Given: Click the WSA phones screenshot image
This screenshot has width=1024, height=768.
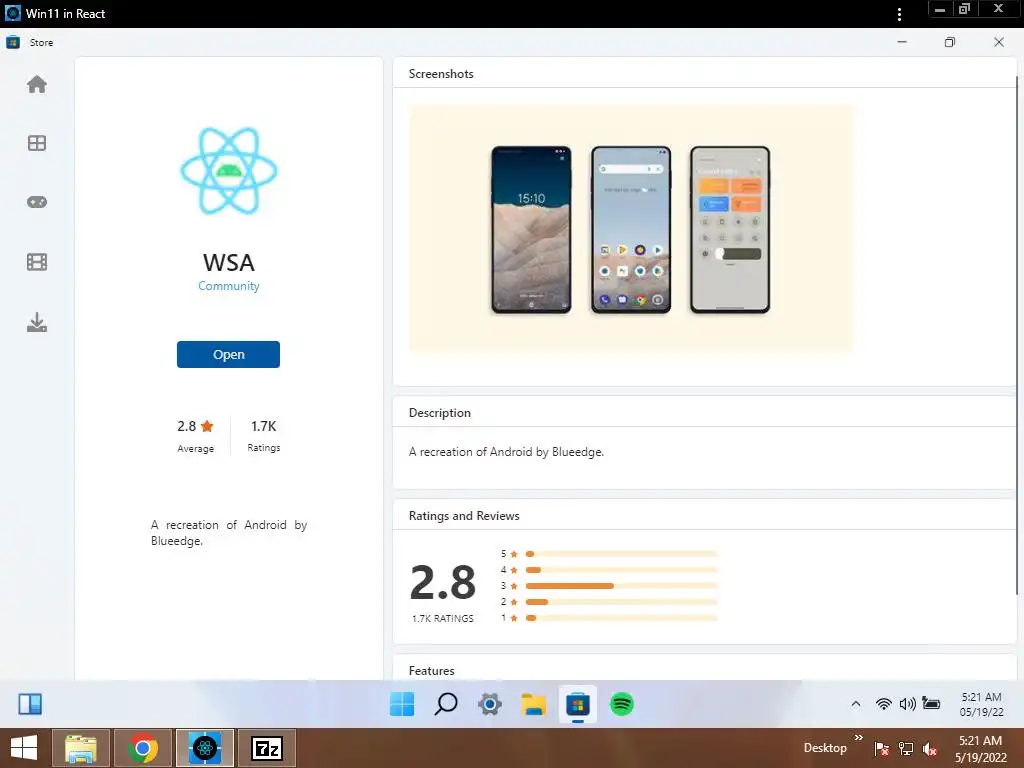Looking at the screenshot, I should (631, 228).
